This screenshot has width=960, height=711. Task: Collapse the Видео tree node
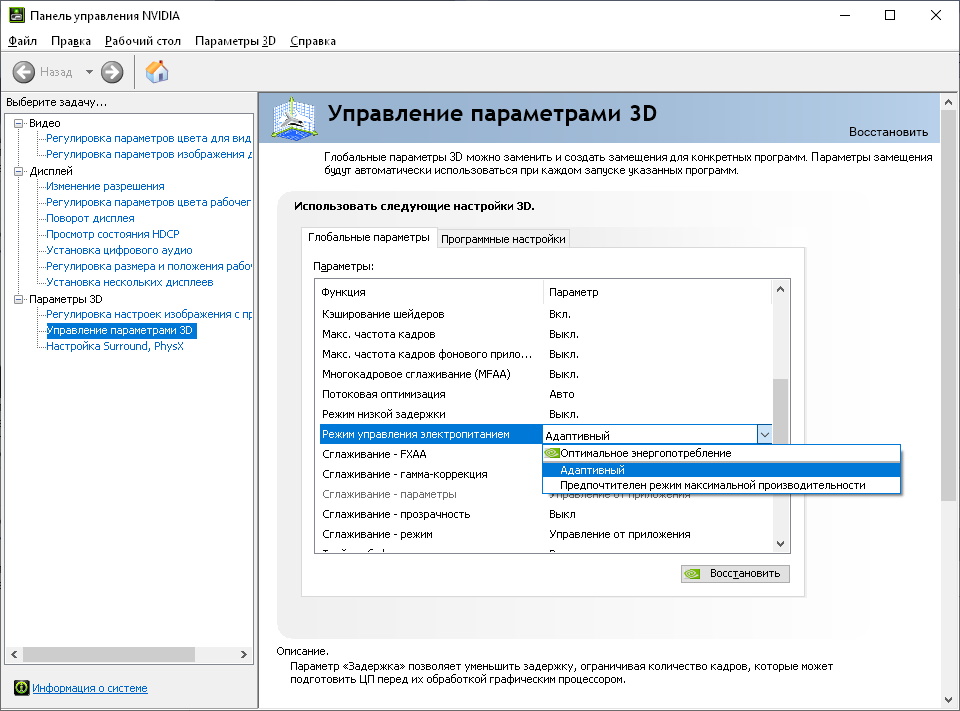tap(19, 123)
